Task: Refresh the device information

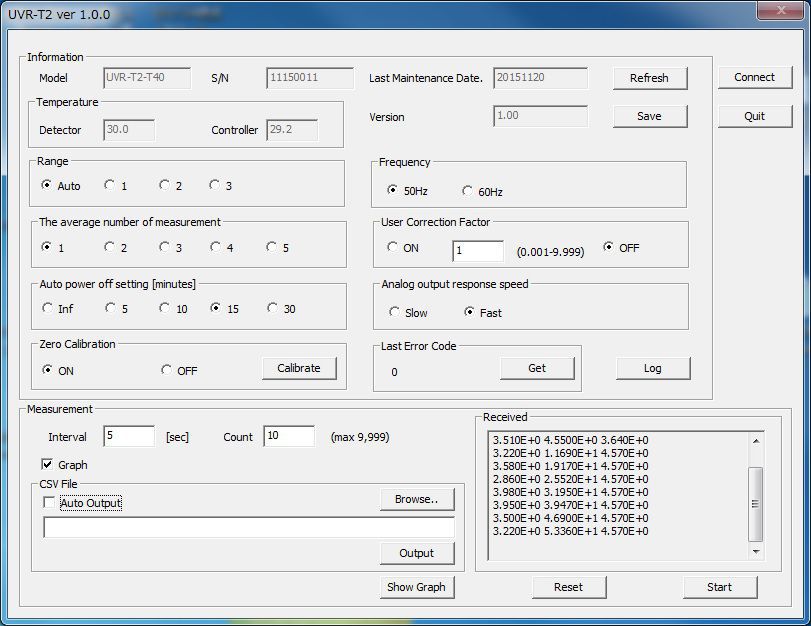Action: (650, 78)
